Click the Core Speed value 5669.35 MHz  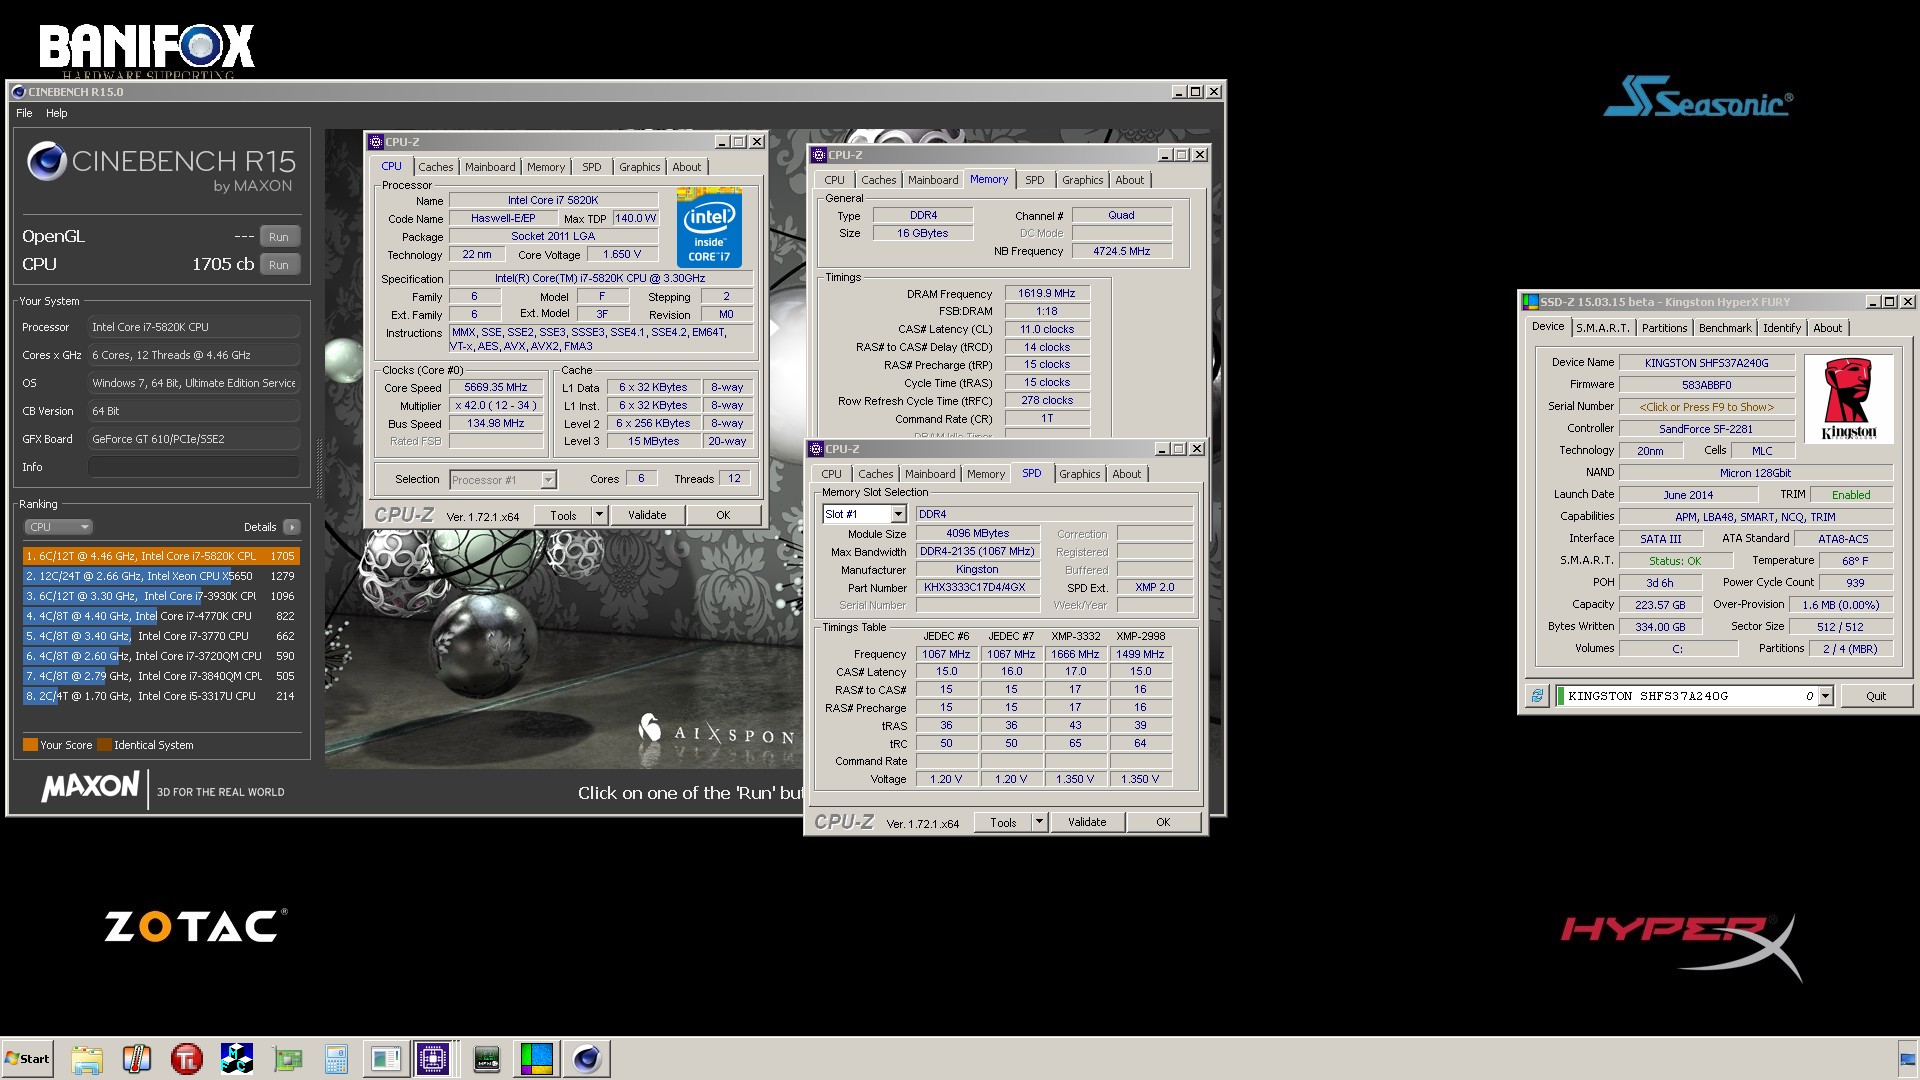pos(496,387)
